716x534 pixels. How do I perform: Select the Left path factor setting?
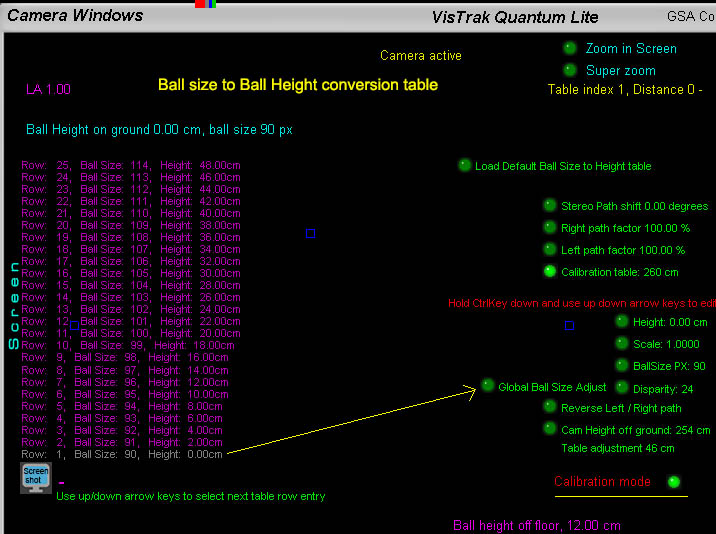[550, 249]
